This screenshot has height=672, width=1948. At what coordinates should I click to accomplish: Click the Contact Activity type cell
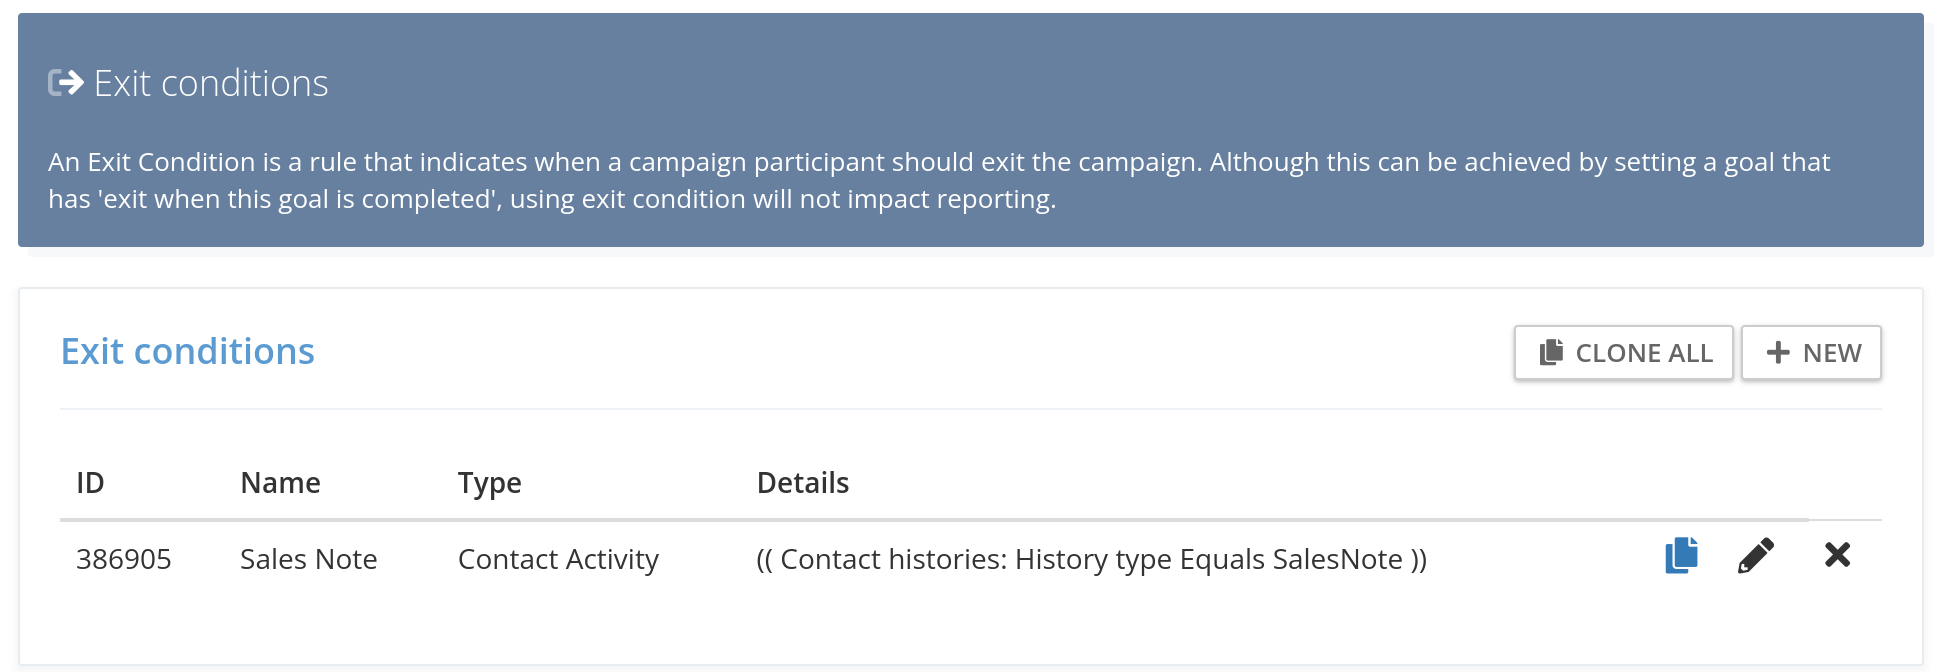558,560
